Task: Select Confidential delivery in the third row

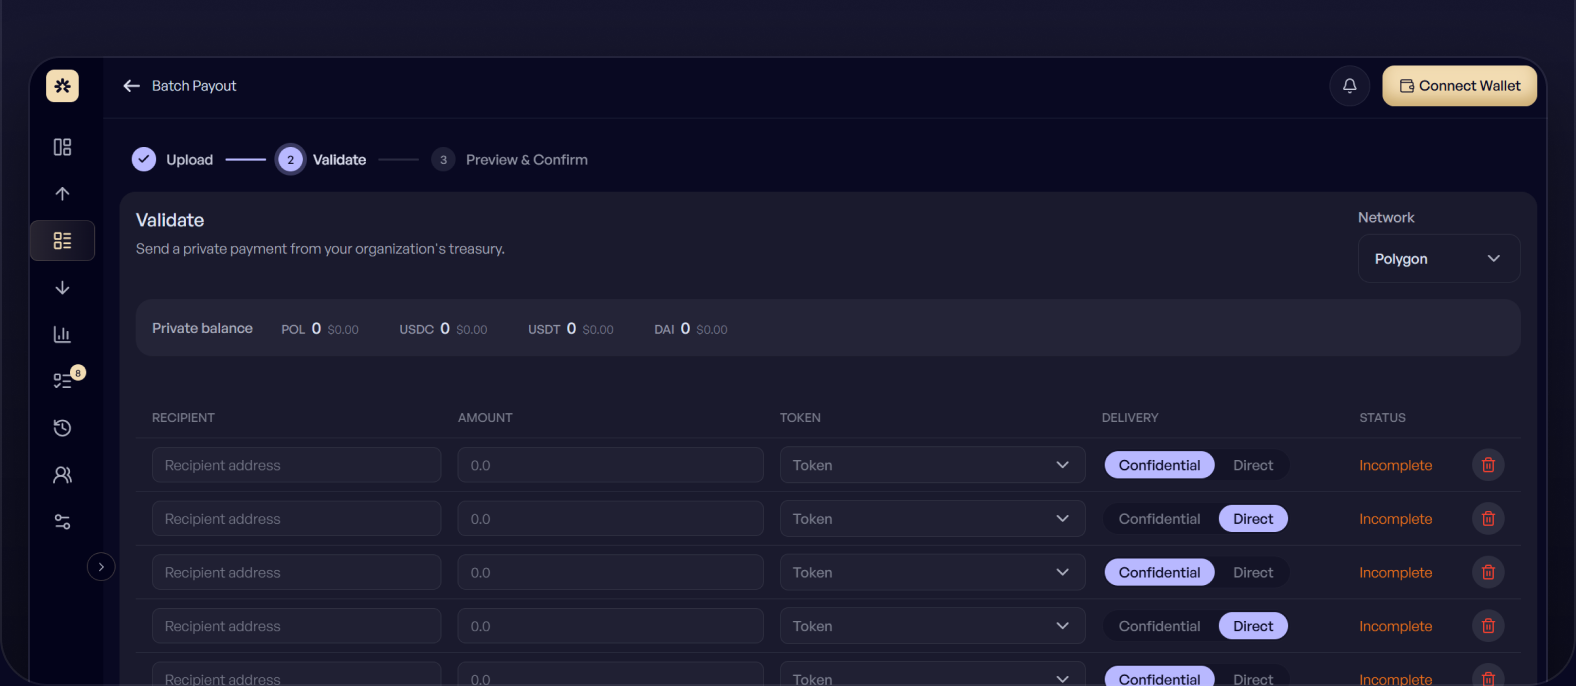Action: (1159, 573)
